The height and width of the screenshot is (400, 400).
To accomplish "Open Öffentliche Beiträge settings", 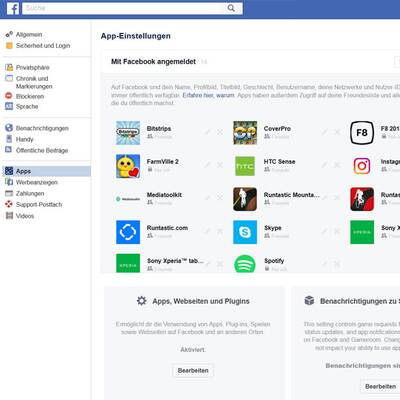I will point(42,150).
